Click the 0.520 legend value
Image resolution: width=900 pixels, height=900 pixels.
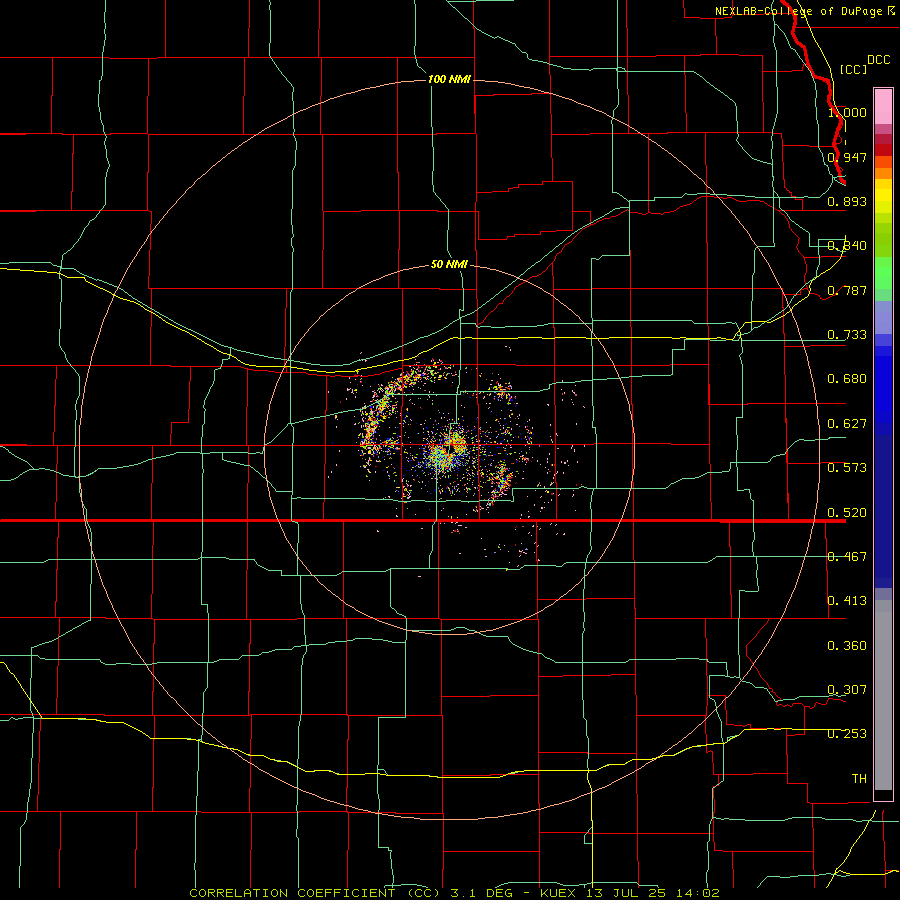[847, 513]
